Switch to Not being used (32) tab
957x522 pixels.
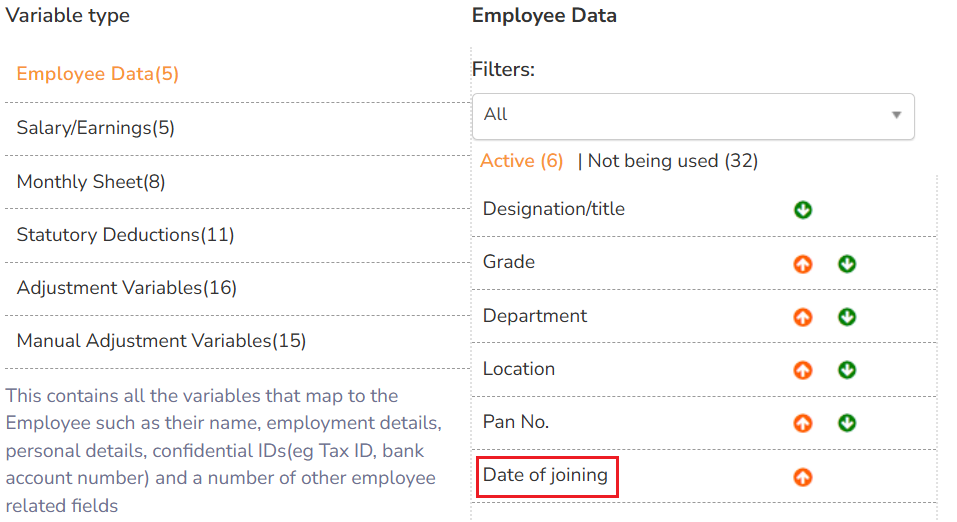coord(672,161)
